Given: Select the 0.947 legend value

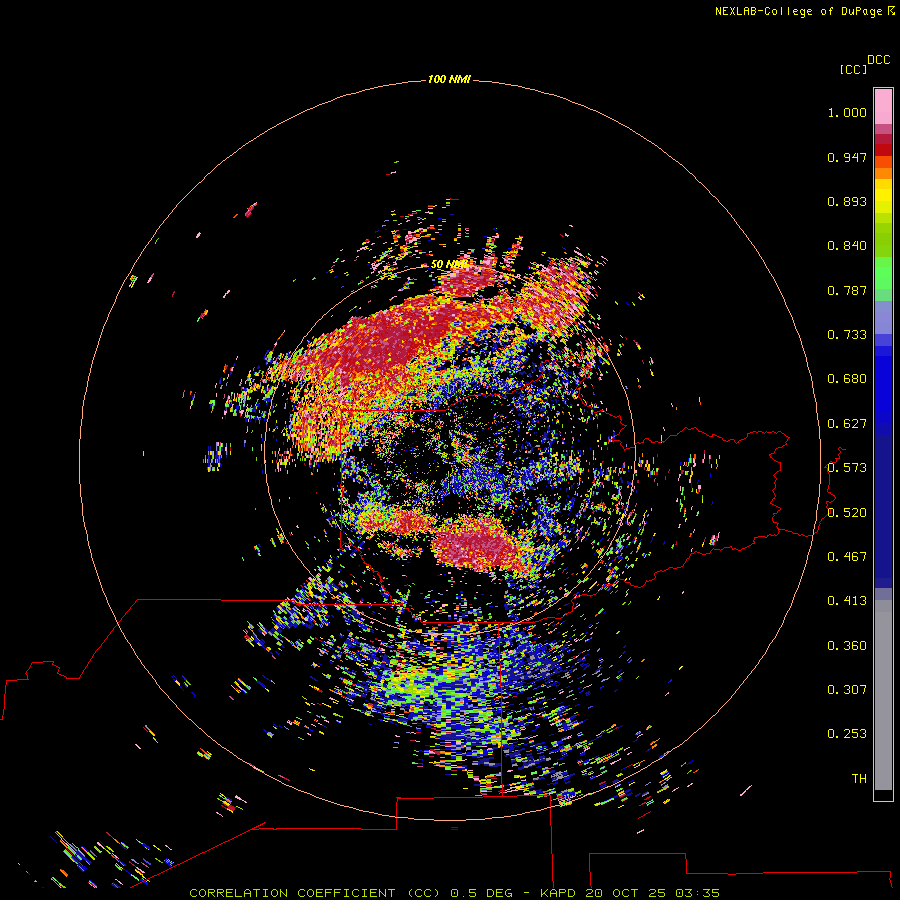Looking at the screenshot, I should pyautogui.click(x=847, y=157).
